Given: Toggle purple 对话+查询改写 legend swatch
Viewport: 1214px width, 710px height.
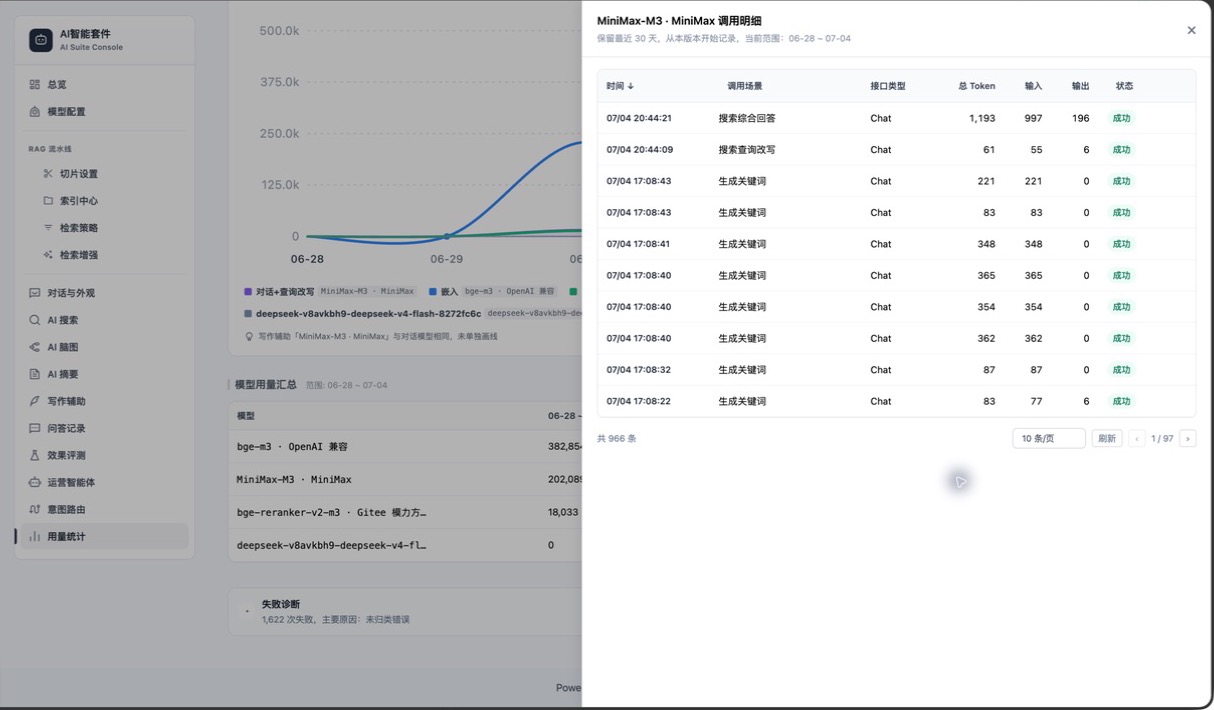Looking at the screenshot, I should (x=248, y=292).
